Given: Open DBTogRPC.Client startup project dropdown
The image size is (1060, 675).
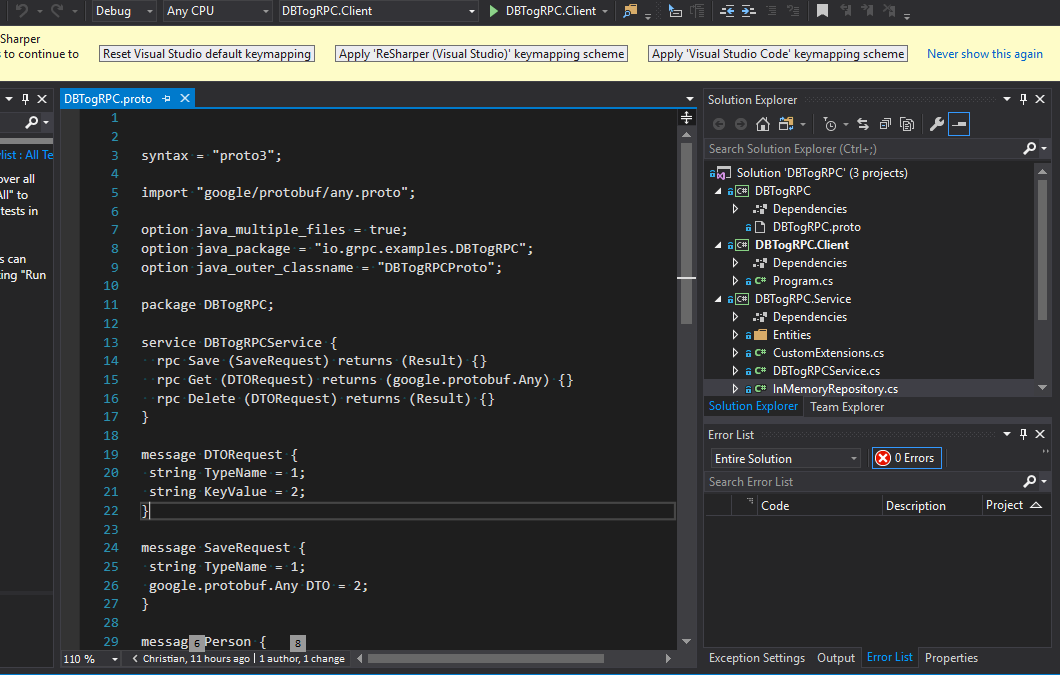Looking at the screenshot, I should 379,11.
